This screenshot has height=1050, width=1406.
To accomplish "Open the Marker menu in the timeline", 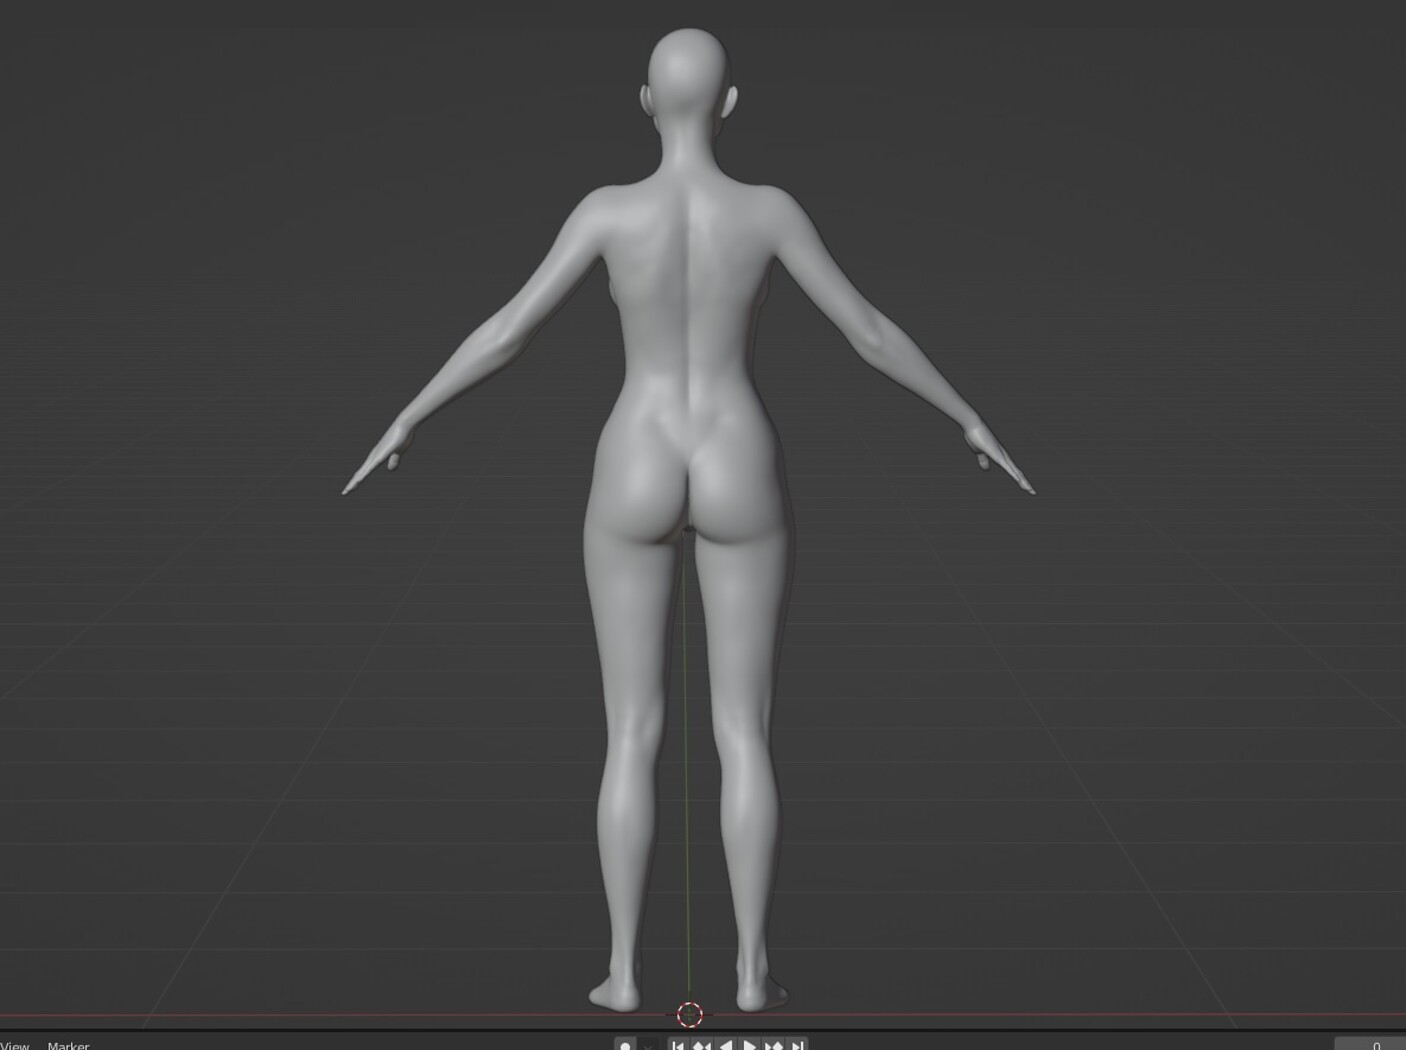I will coord(68,1045).
